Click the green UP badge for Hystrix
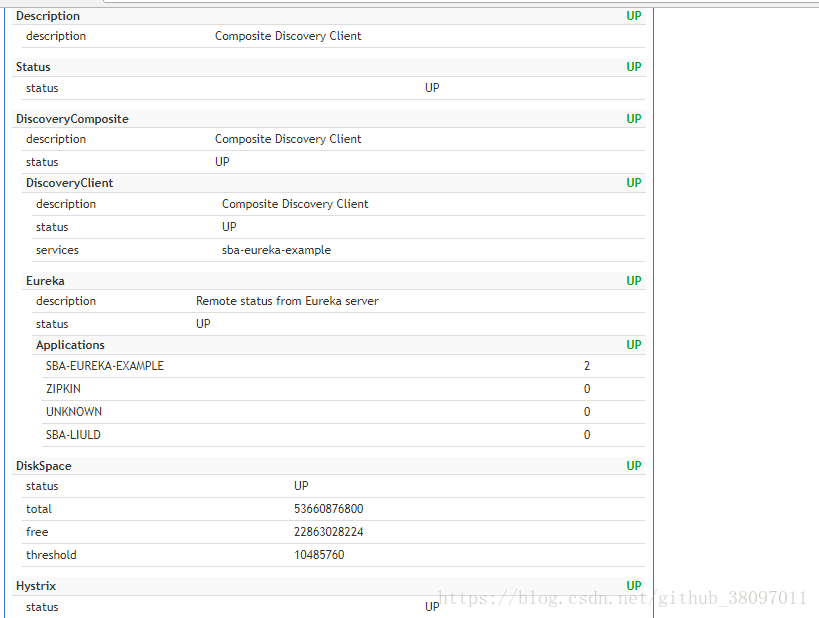Viewport: 819px width, 618px height. point(634,586)
